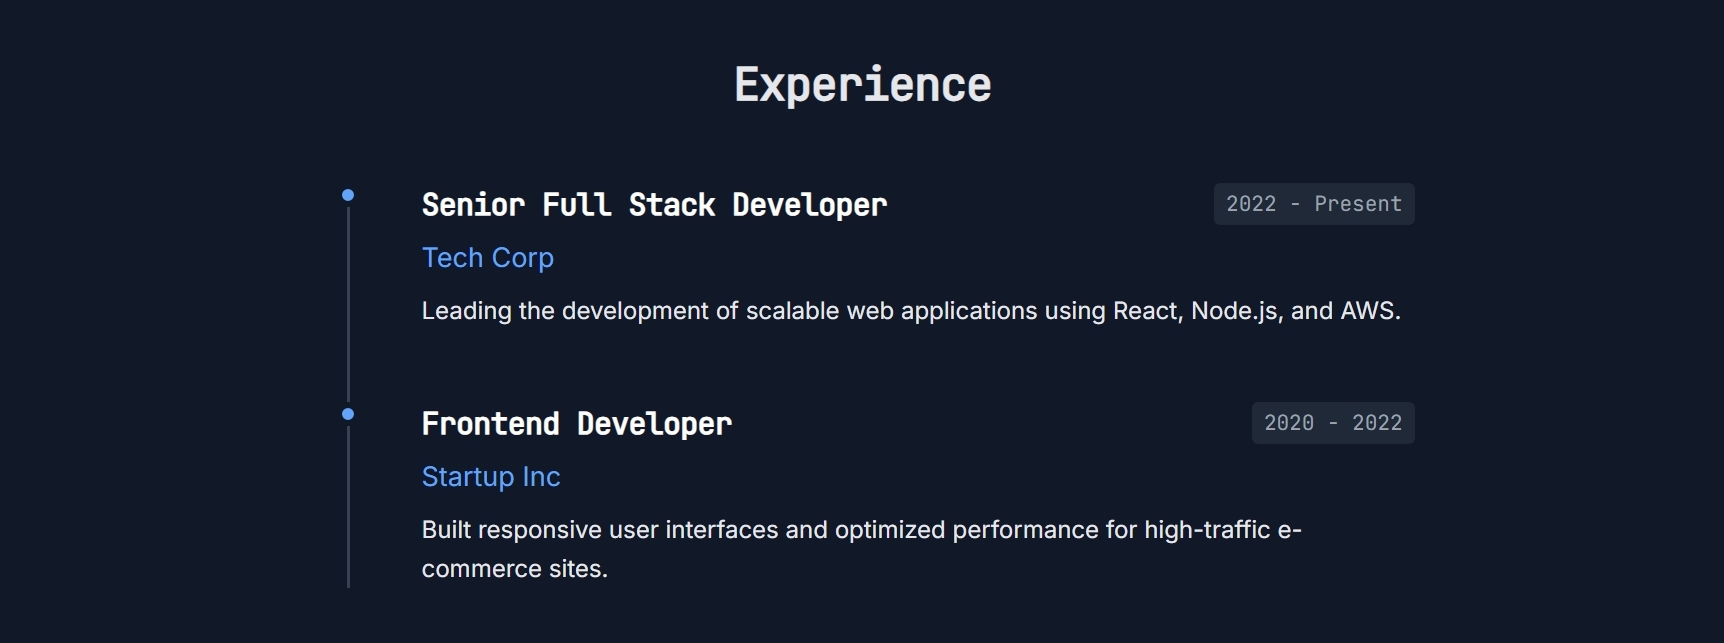This screenshot has height=643, width=1724.
Task: Click the timeline dot beside Senior Full Stack Developer
Action: (x=348, y=195)
